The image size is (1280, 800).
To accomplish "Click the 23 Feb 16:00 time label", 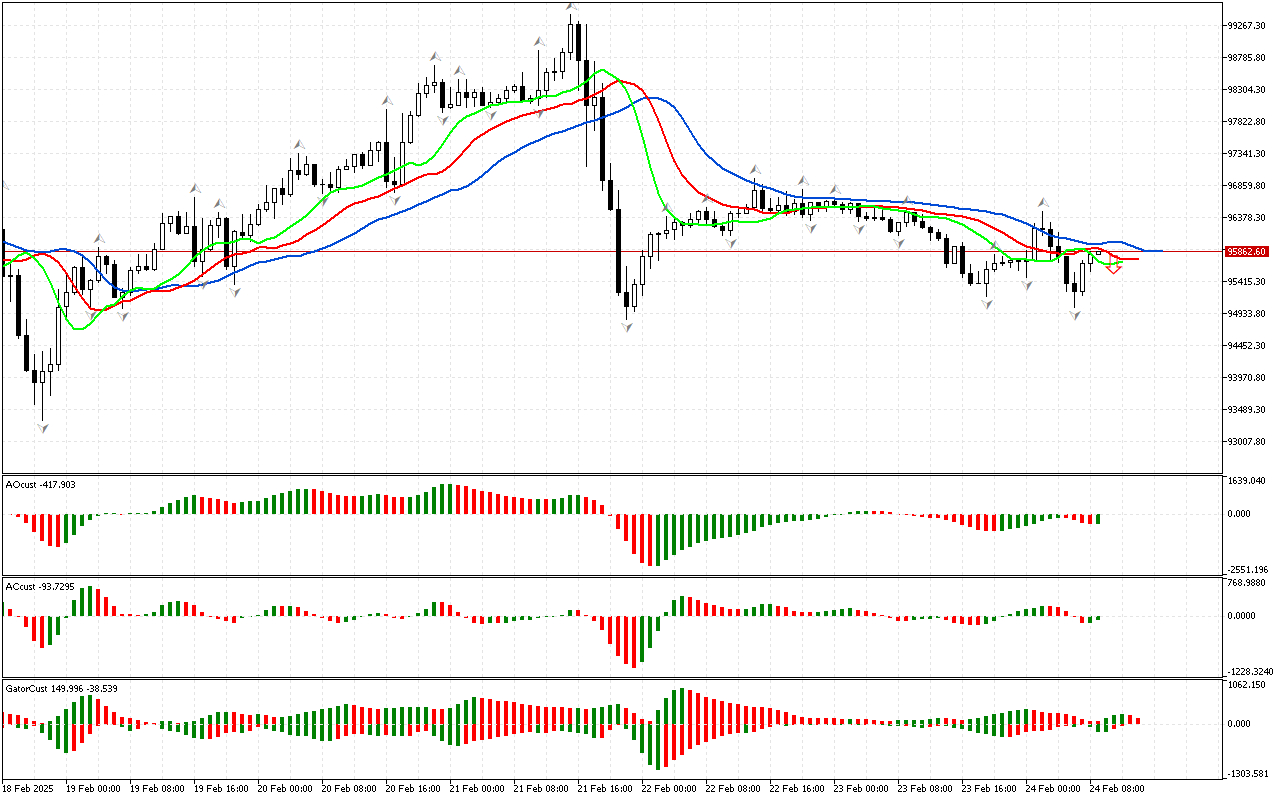I will (x=989, y=789).
